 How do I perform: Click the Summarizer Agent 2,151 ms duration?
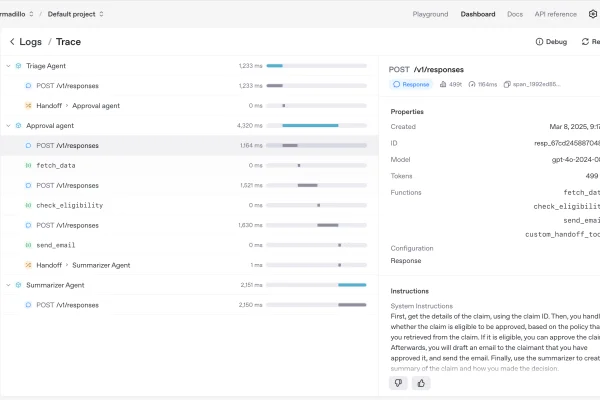[x=251, y=285]
